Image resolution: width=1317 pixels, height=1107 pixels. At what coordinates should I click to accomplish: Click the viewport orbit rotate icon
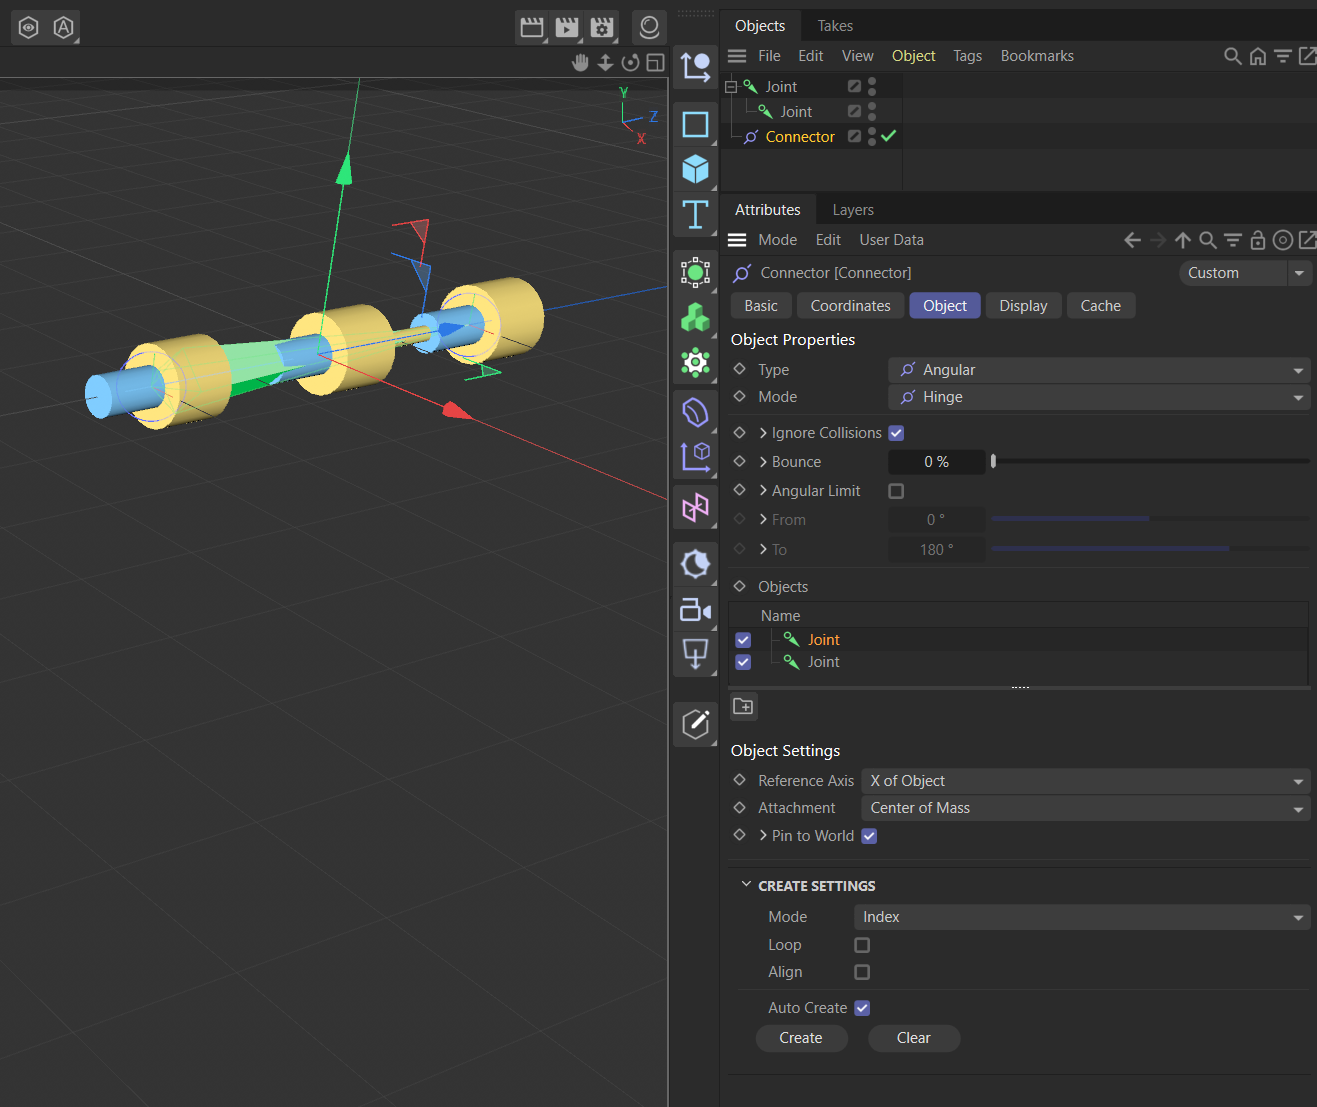630,63
